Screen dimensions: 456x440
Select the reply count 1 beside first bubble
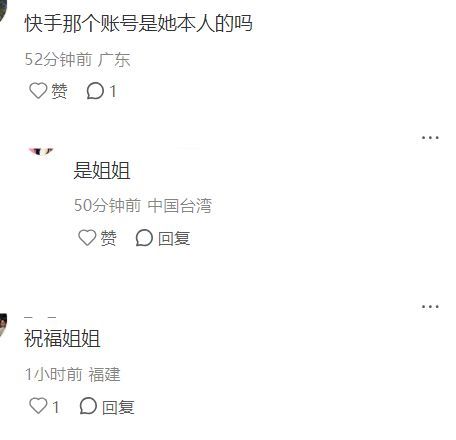click(113, 91)
